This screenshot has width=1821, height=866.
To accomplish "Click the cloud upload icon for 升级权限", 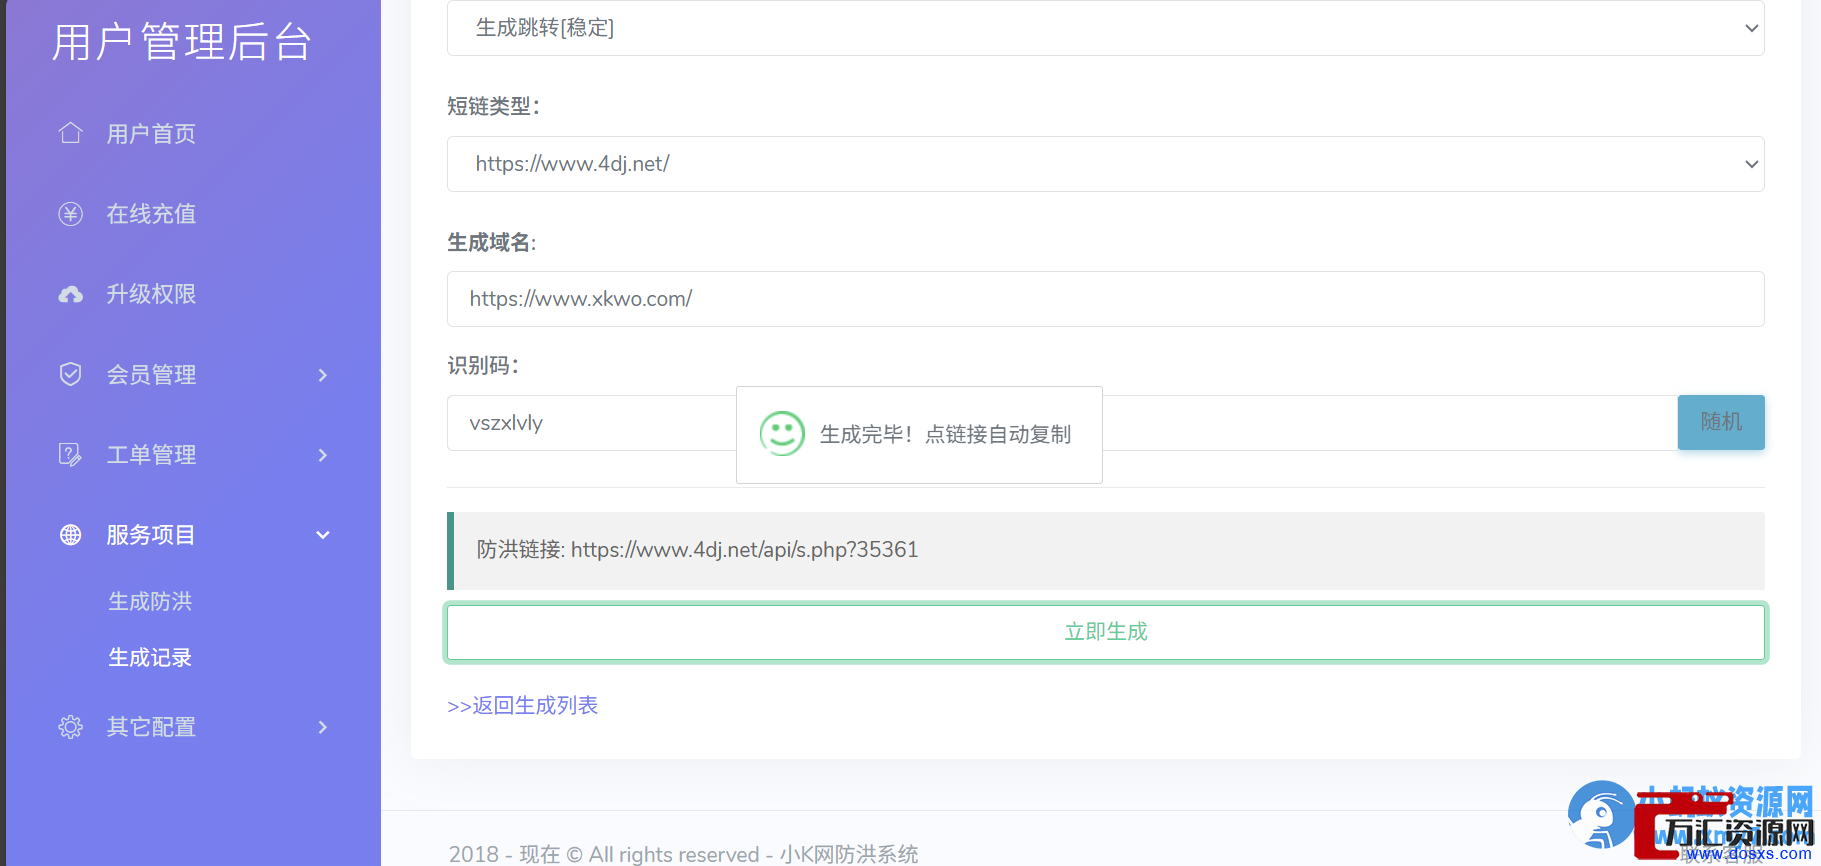I will (x=70, y=294).
